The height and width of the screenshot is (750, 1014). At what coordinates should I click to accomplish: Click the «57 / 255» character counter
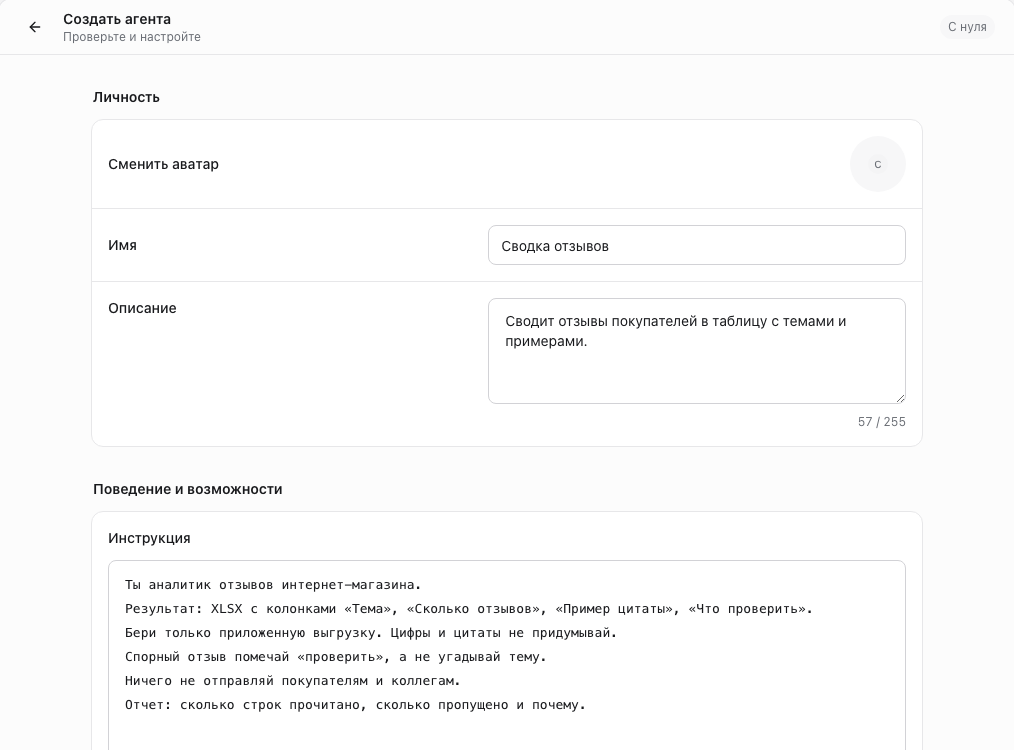click(881, 422)
